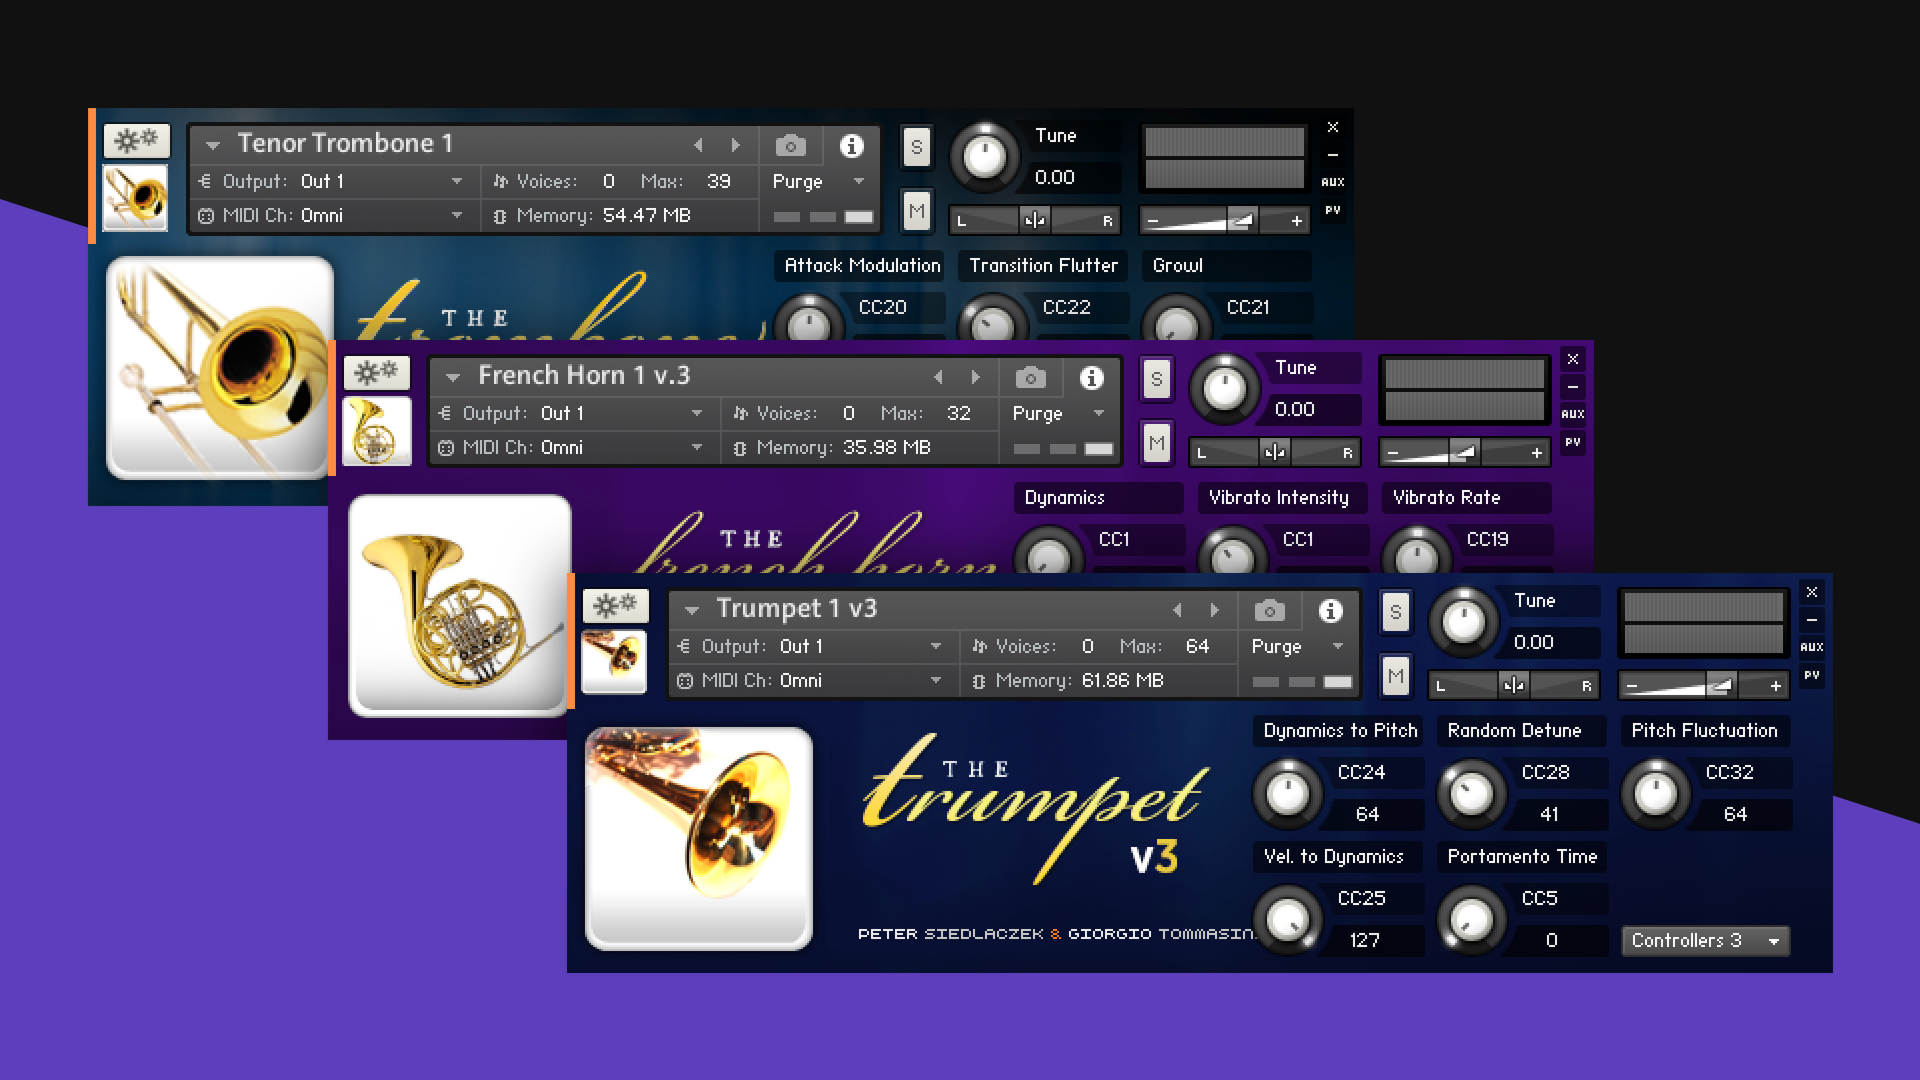1920x1080 pixels.
Task: Click the Attack Modulation label on the Trombone
Action: pos(861,266)
